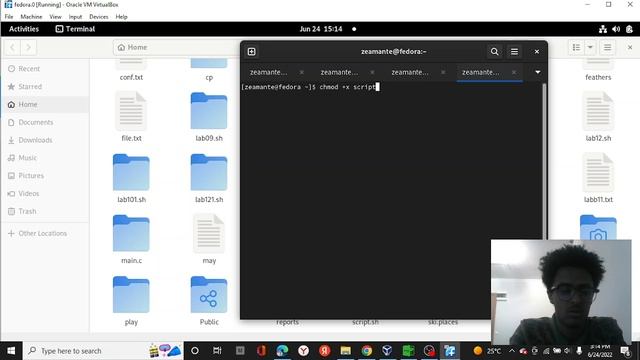The height and width of the screenshot is (360, 640).
Task: Open Windows Task View
Action: [x=217, y=351]
